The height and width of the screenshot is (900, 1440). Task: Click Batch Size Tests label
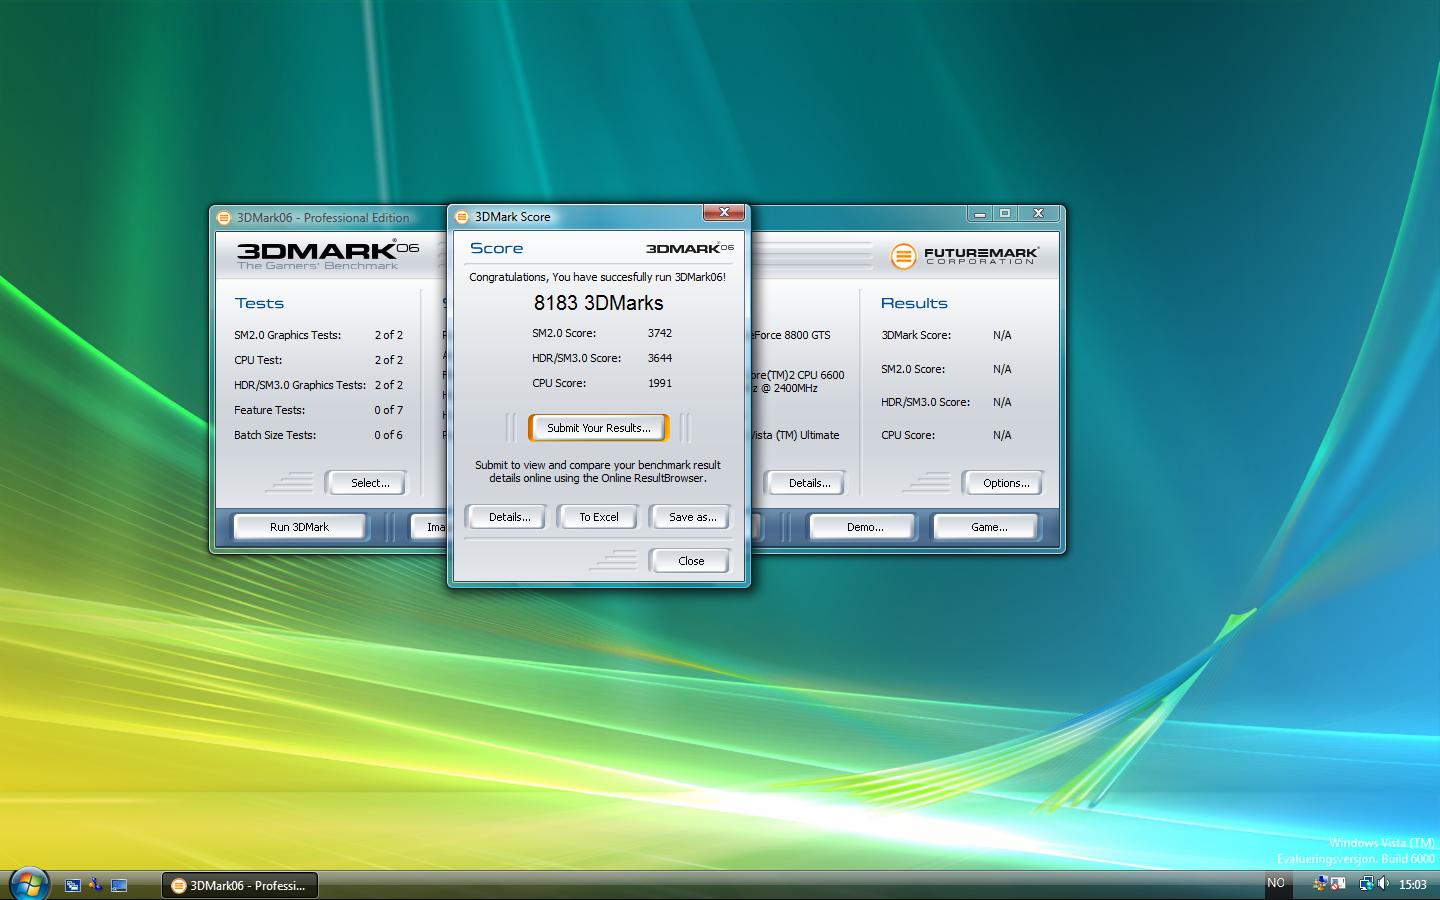(x=275, y=435)
